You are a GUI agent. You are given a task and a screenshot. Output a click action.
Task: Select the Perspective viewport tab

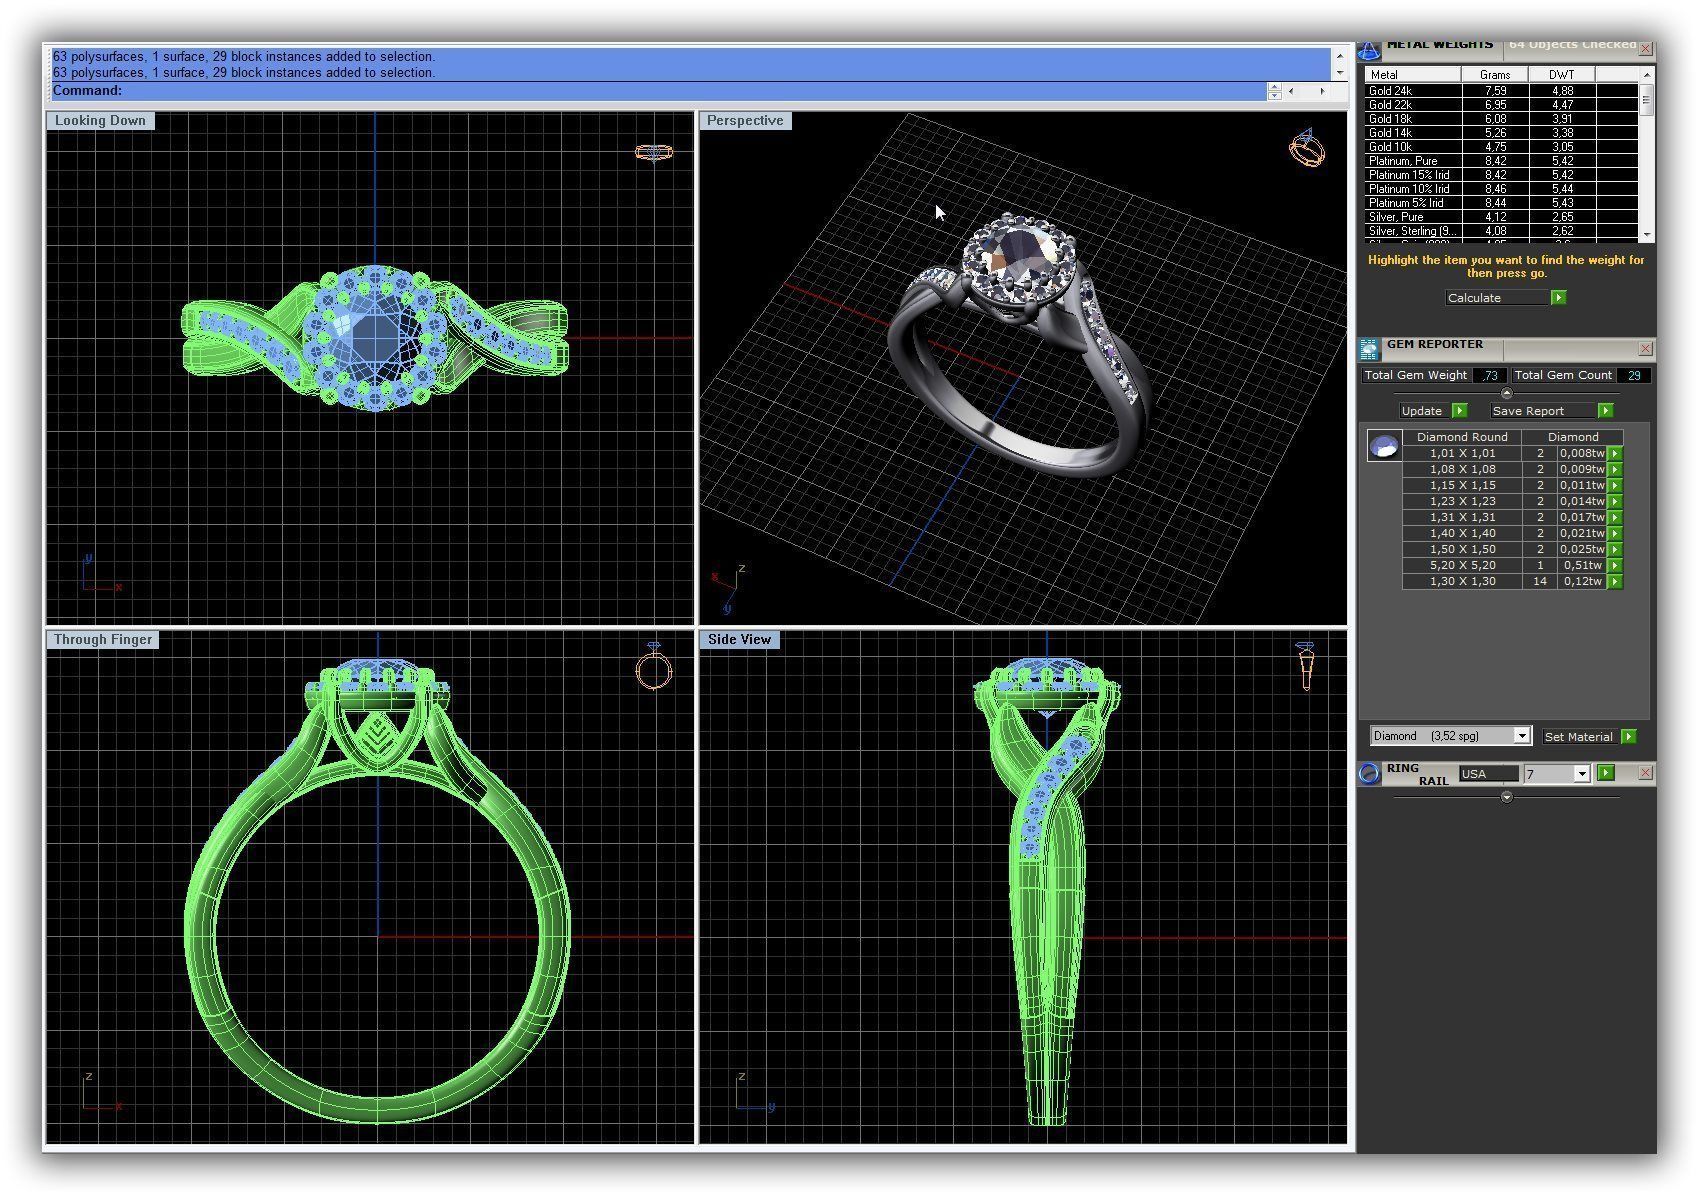click(745, 120)
